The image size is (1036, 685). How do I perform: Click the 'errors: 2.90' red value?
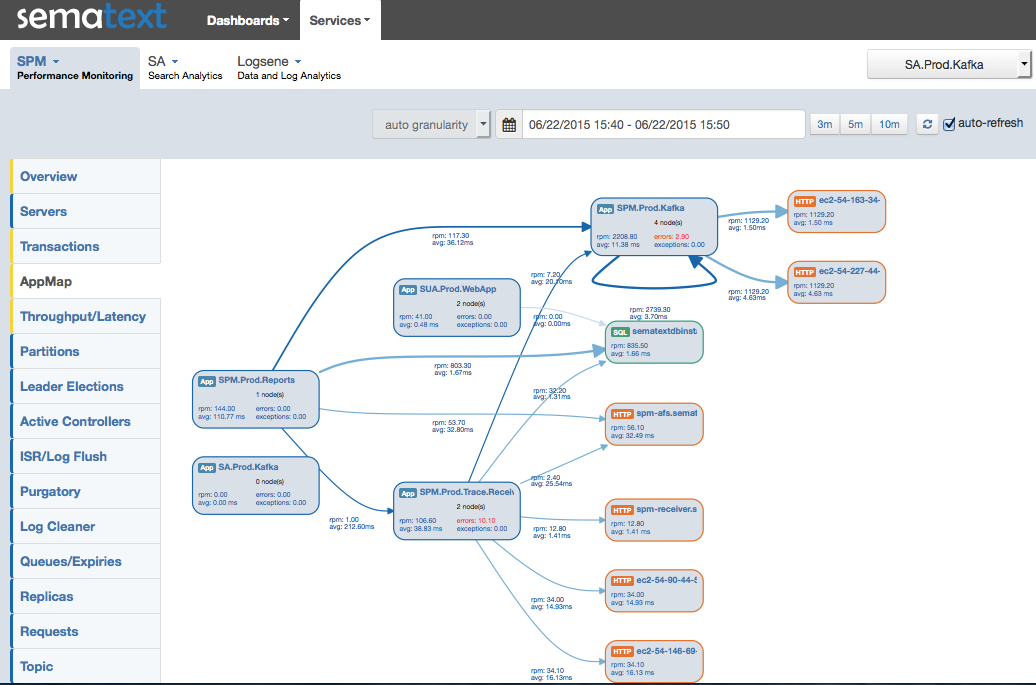(x=671, y=236)
